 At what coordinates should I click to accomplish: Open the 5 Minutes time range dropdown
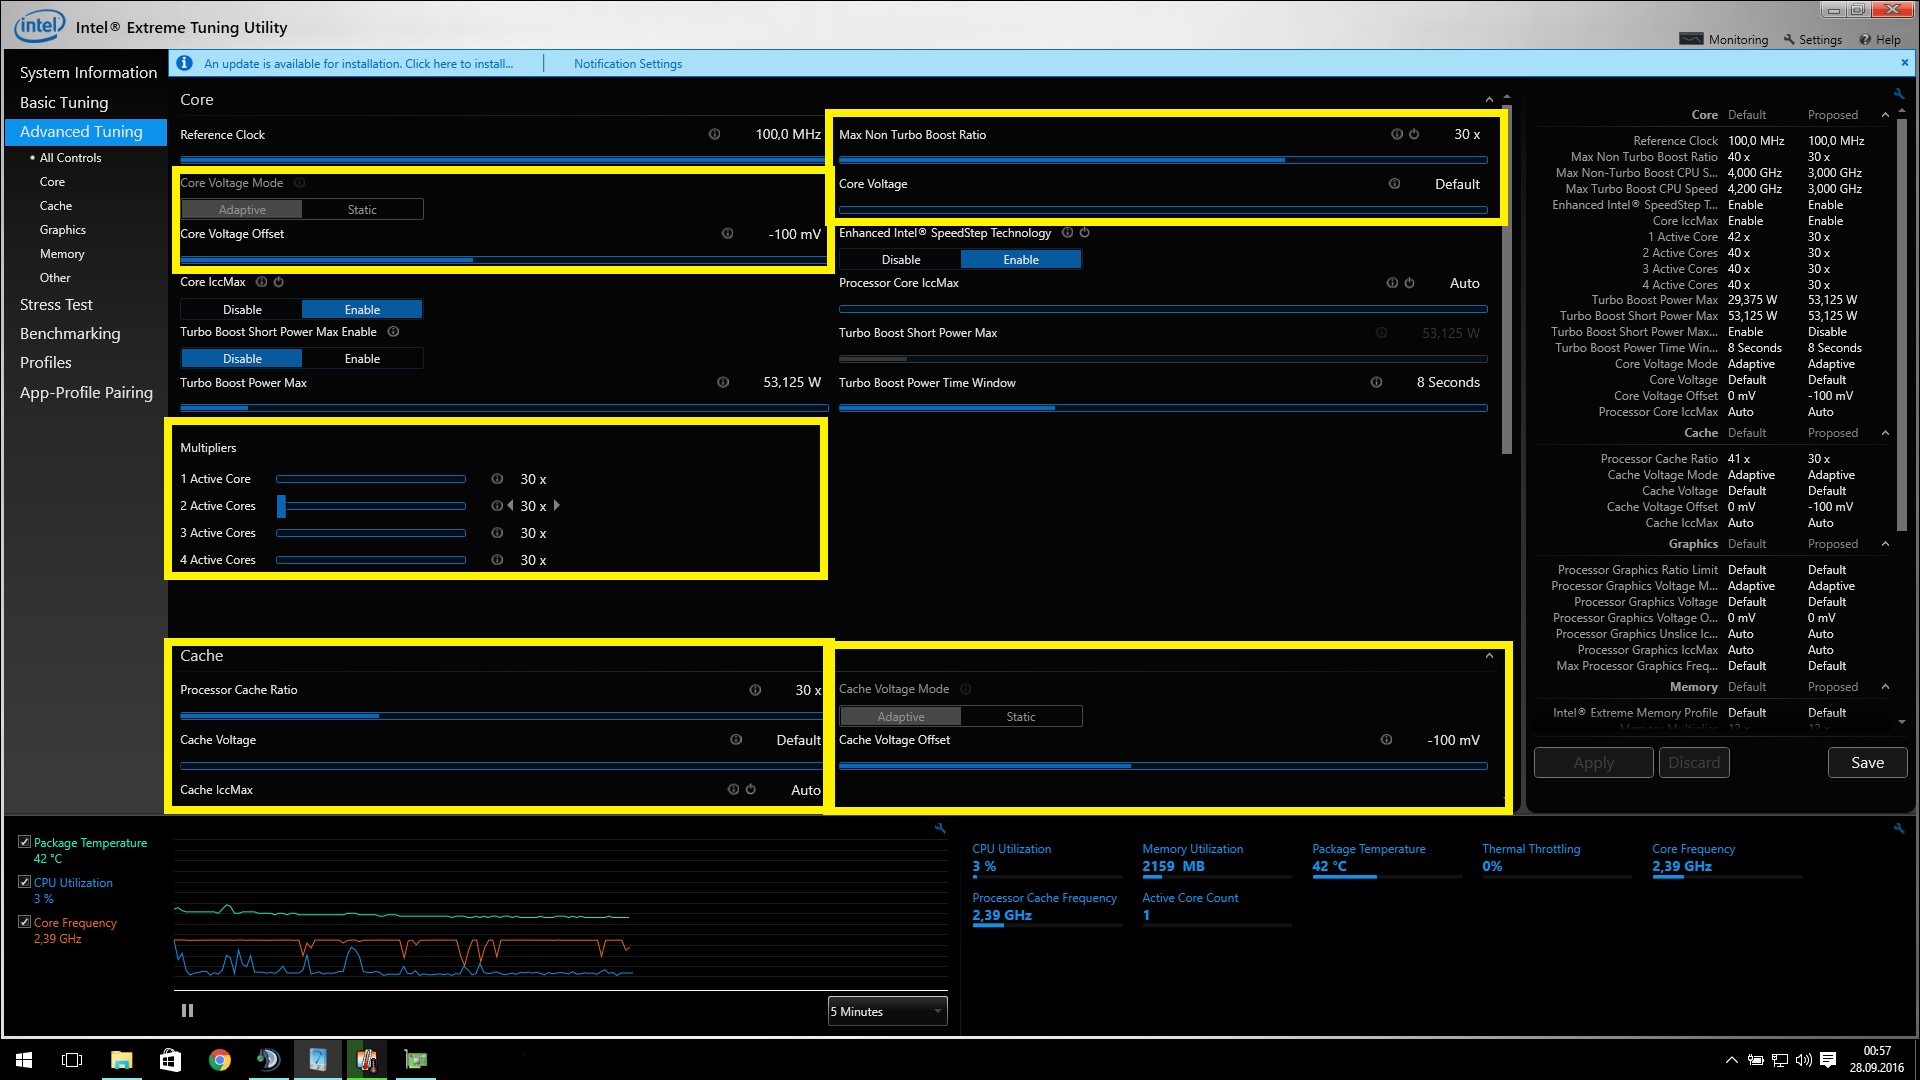point(887,1012)
